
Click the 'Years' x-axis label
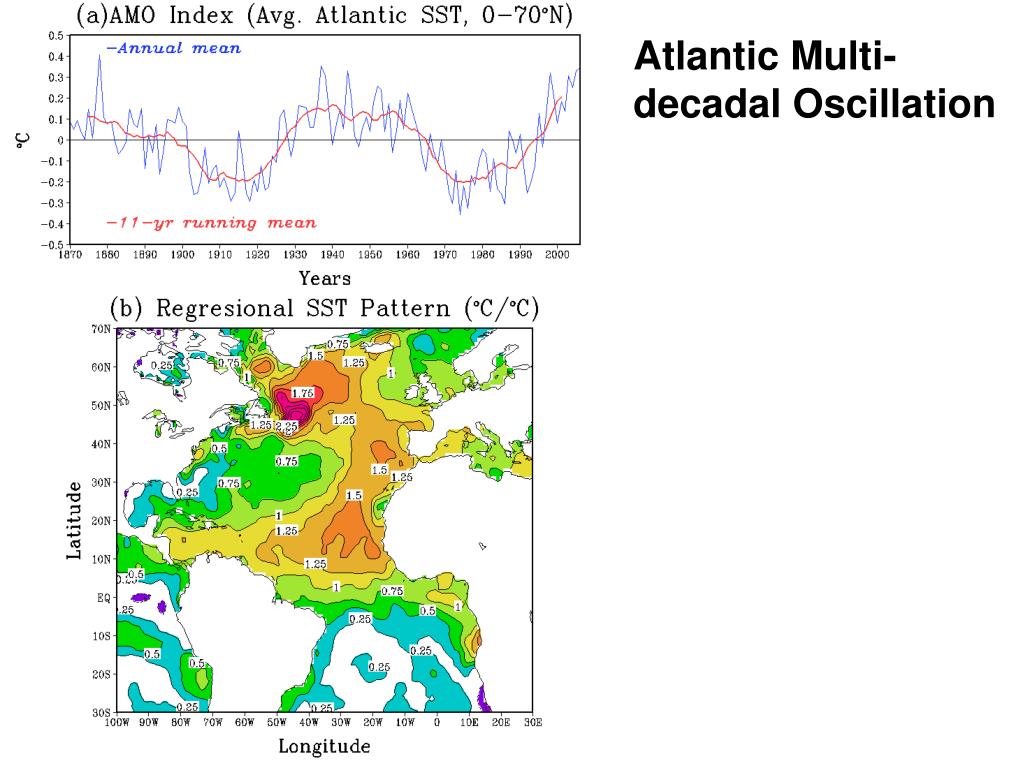tap(325, 278)
